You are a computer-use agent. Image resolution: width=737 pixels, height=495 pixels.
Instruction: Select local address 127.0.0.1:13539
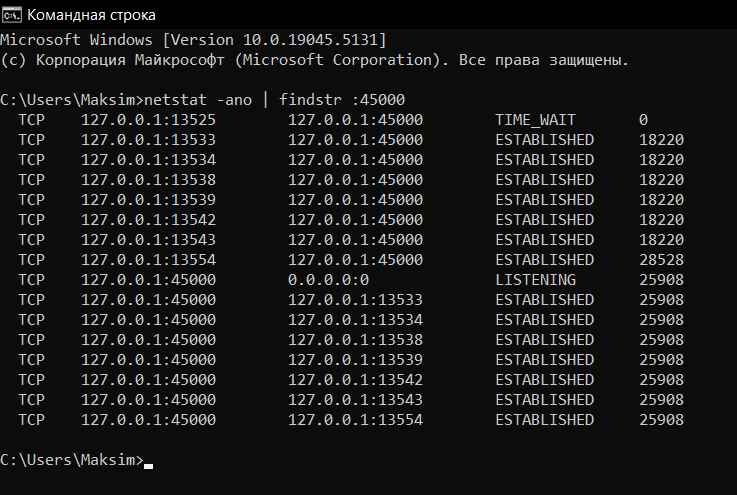point(148,200)
